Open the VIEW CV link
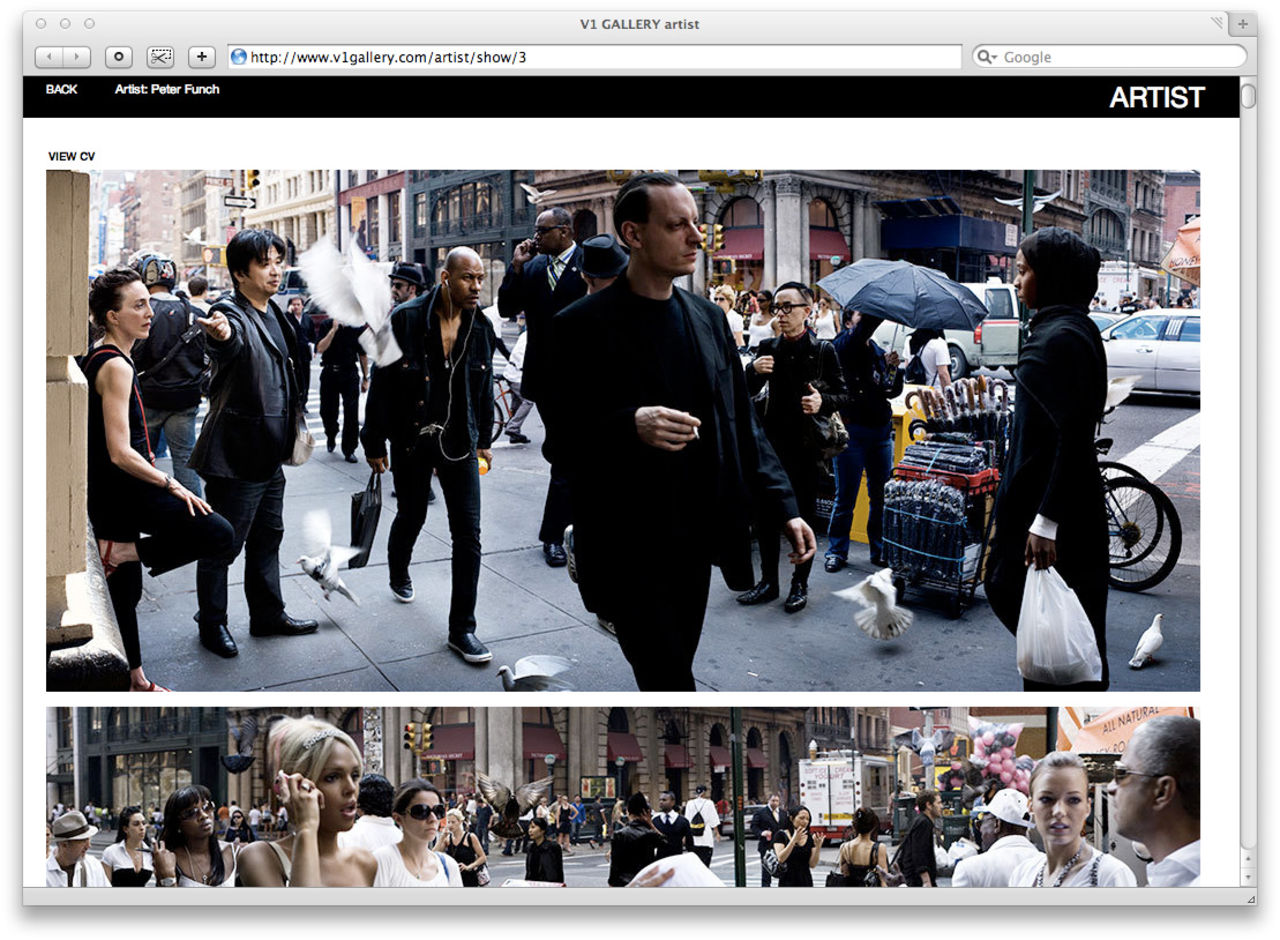 pos(72,156)
